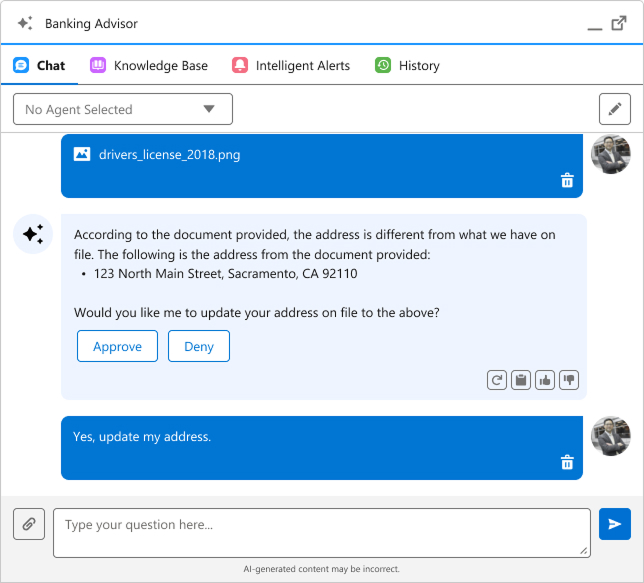This screenshot has height=583, width=644.
Task: Minimize the Banking Advisor panel
Action: [x=594, y=25]
